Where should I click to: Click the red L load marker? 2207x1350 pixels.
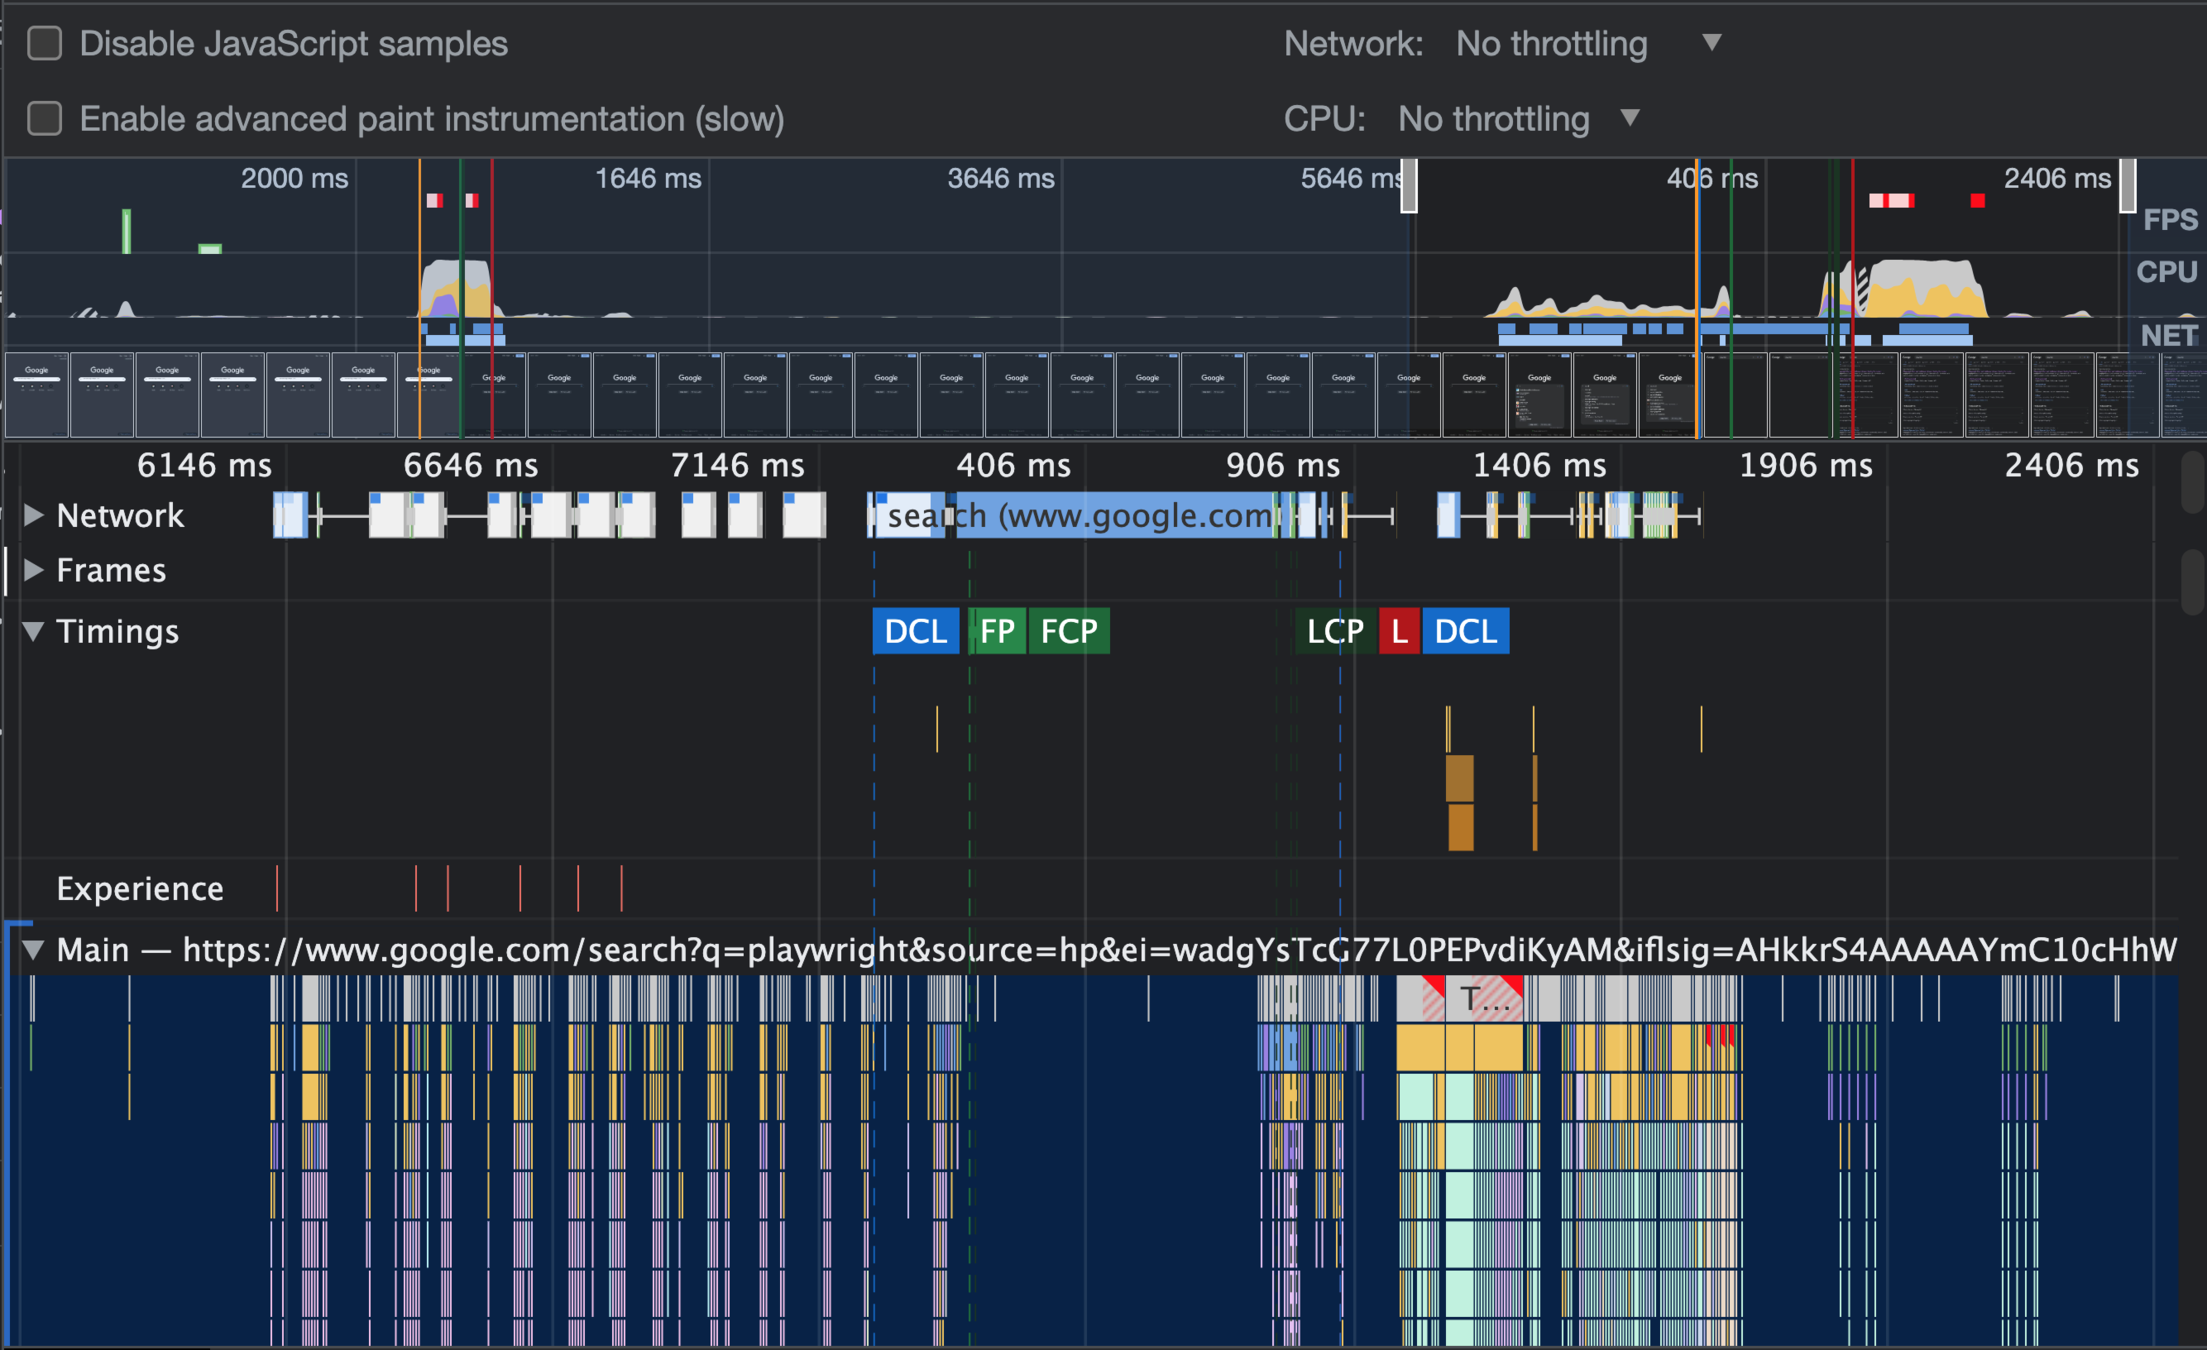pyautogui.click(x=1399, y=631)
